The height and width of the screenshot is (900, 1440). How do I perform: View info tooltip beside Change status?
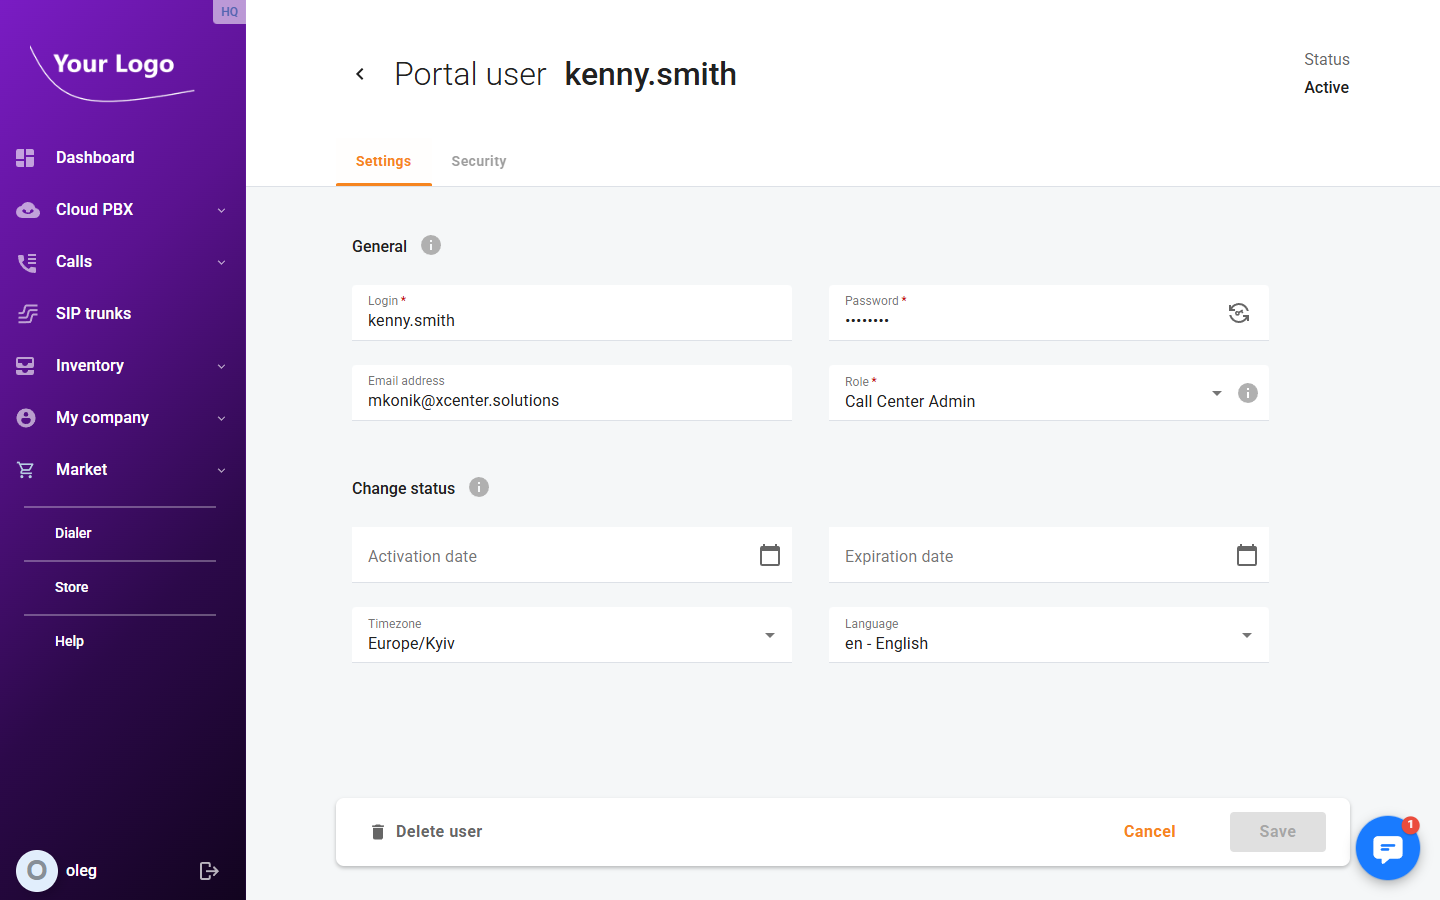[478, 487]
